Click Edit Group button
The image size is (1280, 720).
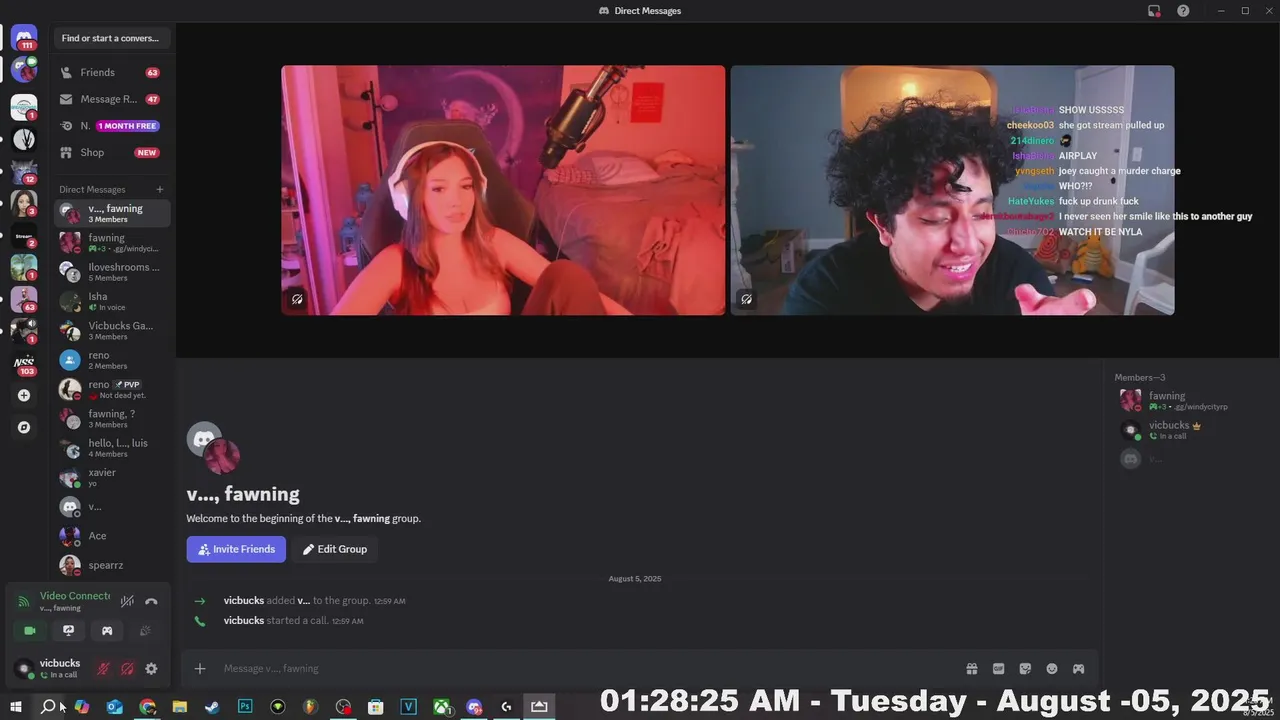click(335, 549)
